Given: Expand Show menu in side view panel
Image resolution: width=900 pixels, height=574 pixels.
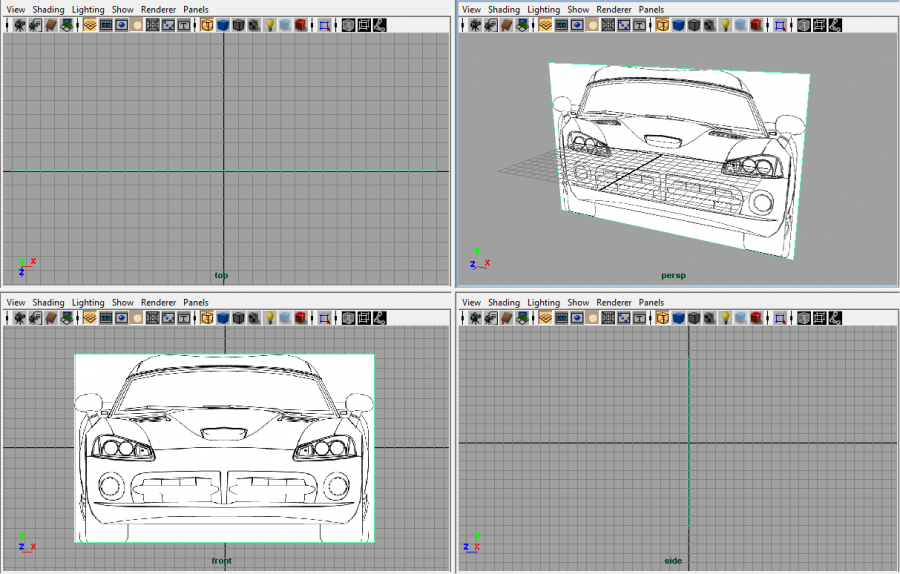Looking at the screenshot, I should (x=578, y=302).
